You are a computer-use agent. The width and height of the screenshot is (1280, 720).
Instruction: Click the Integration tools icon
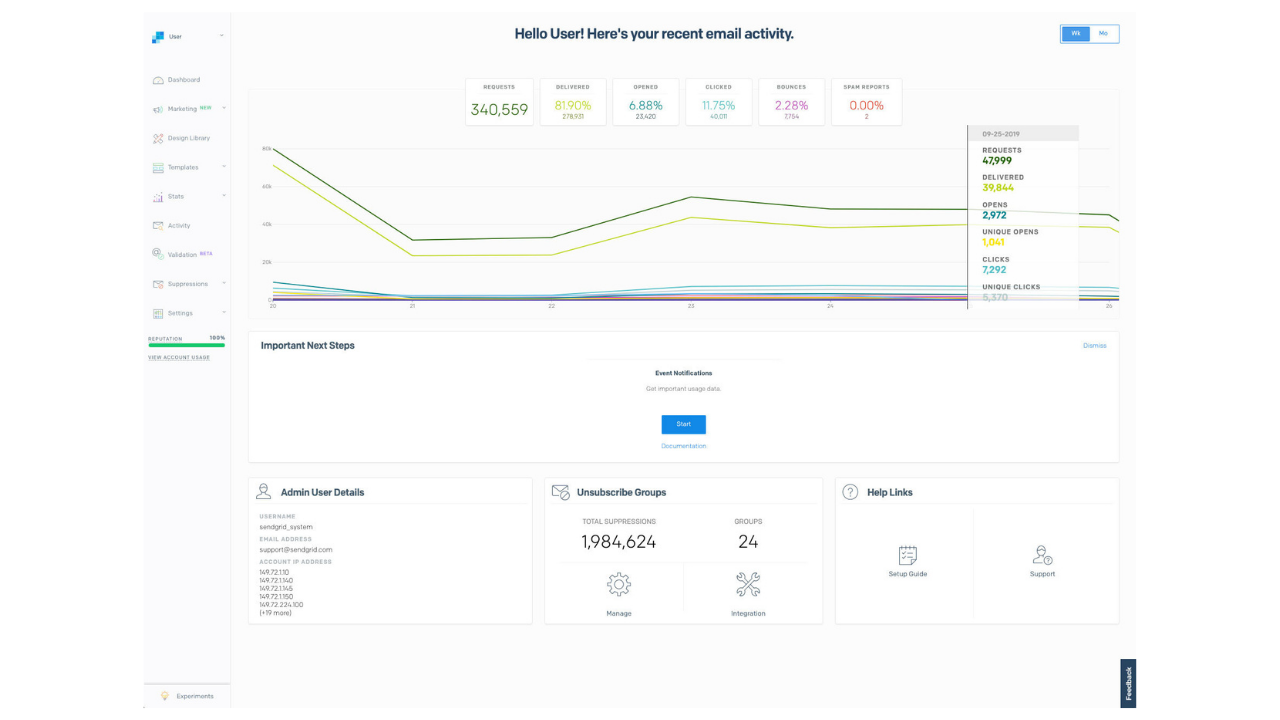click(748, 584)
